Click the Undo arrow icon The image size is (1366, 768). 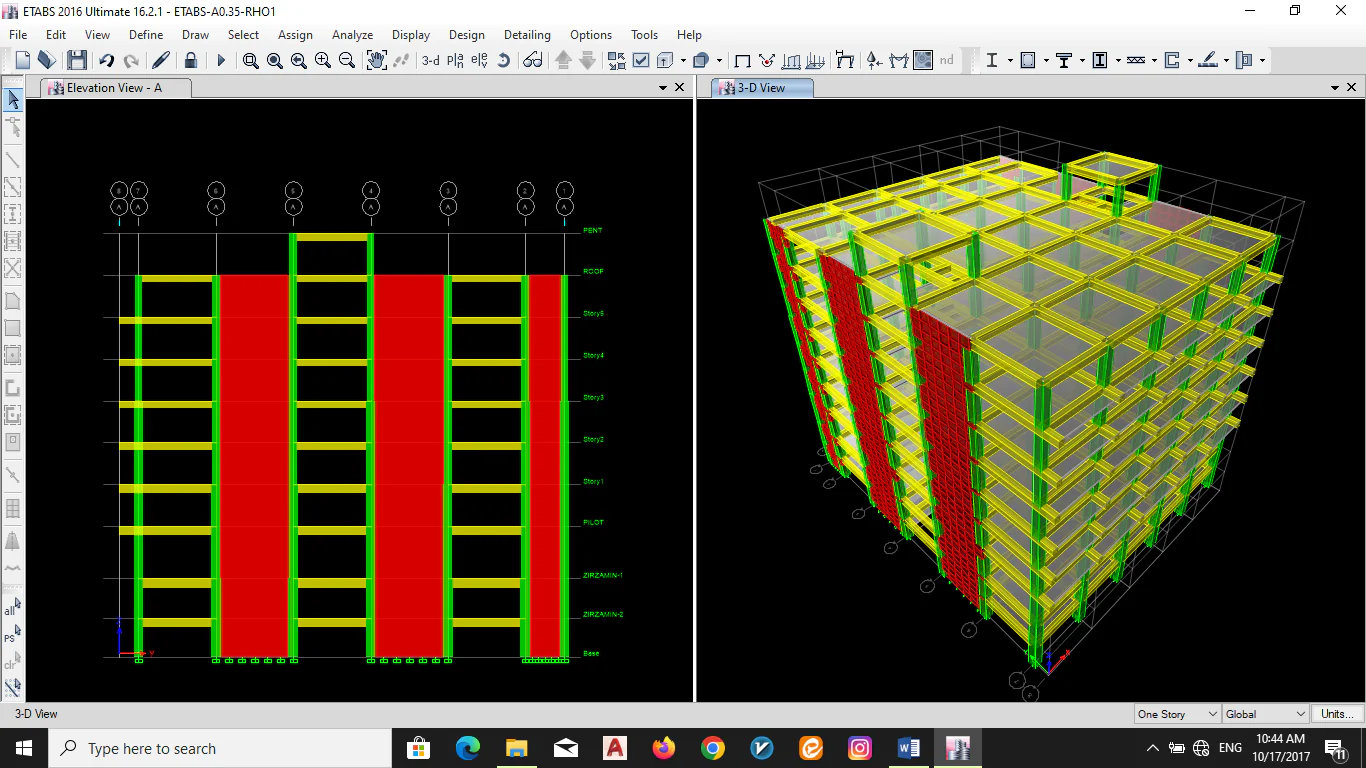tap(106, 61)
